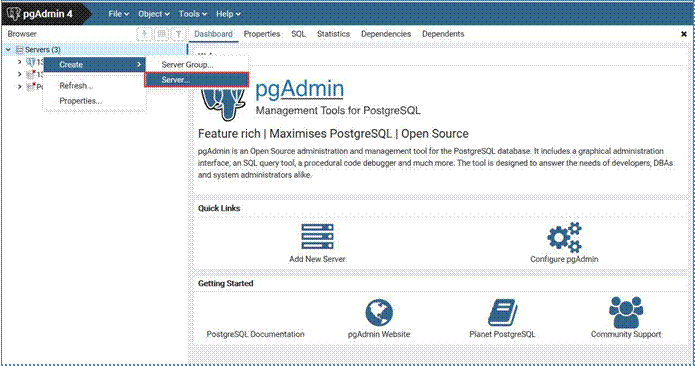Click the Configure pgAdmin gears icon

(x=564, y=237)
